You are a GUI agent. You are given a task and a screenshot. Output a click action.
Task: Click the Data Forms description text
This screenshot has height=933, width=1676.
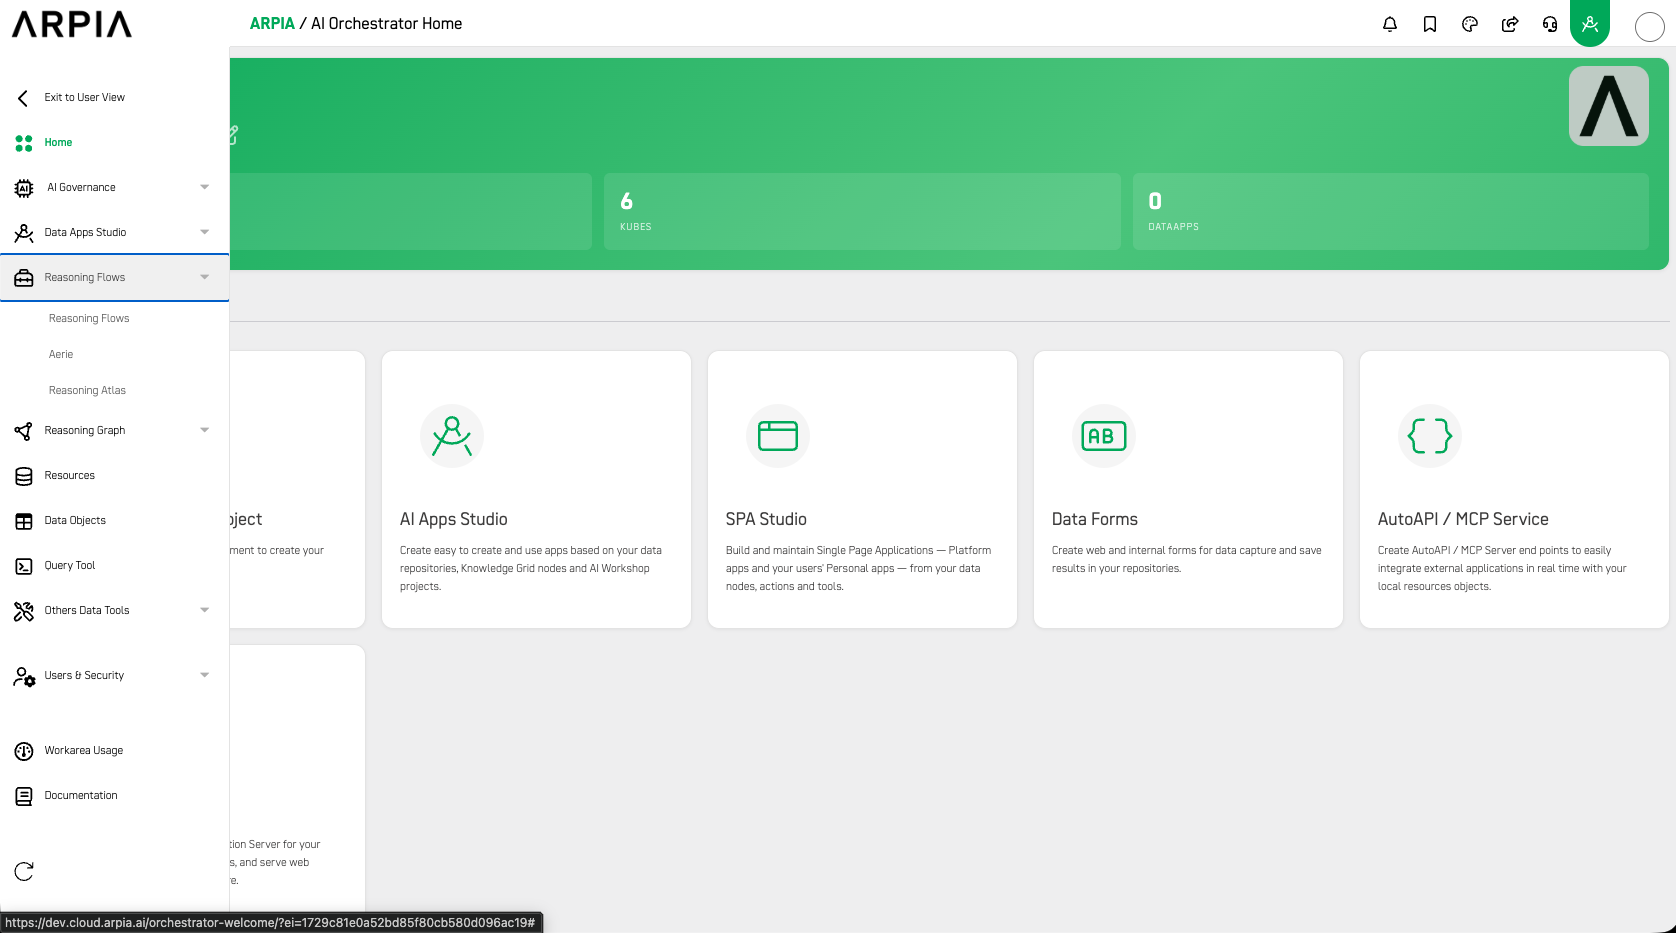tap(1186, 560)
